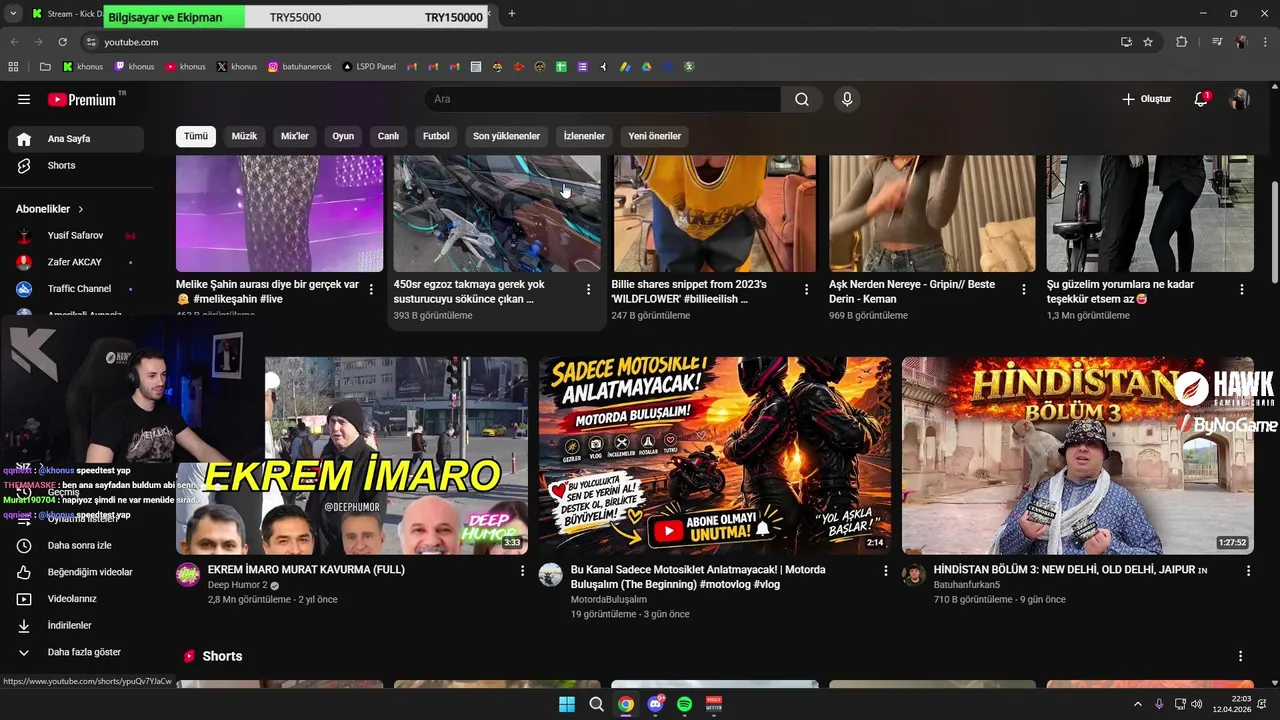This screenshot has width=1280, height=720.
Task: Open the Zafer AKCAY subscription channel
Action: coord(76,262)
